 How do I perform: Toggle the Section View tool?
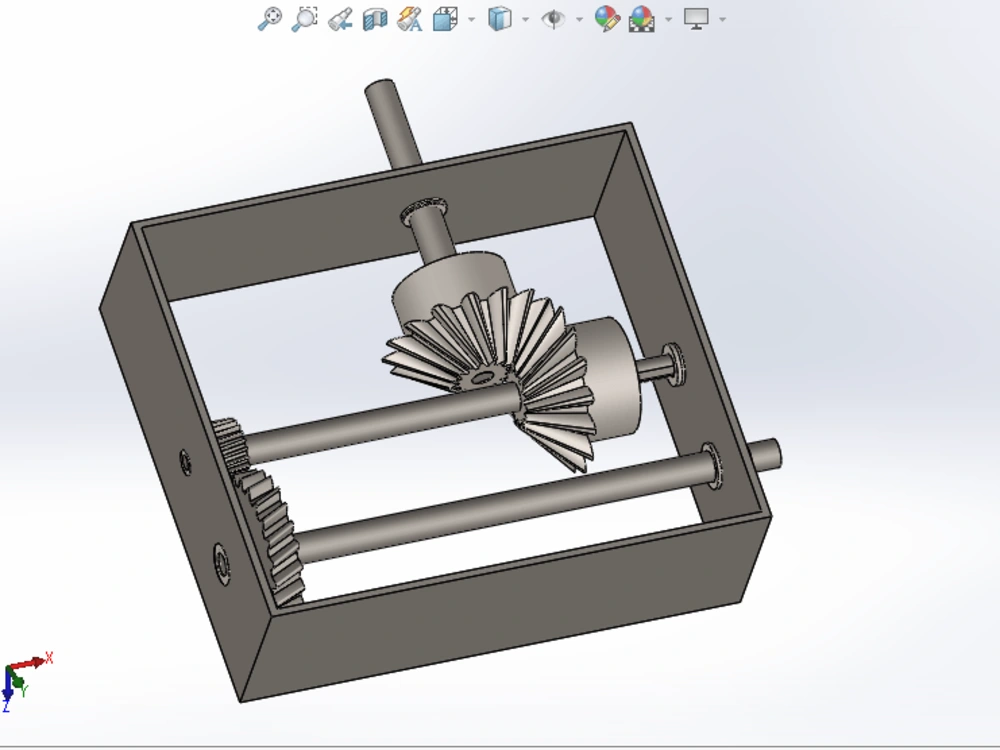(x=375, y=18)
